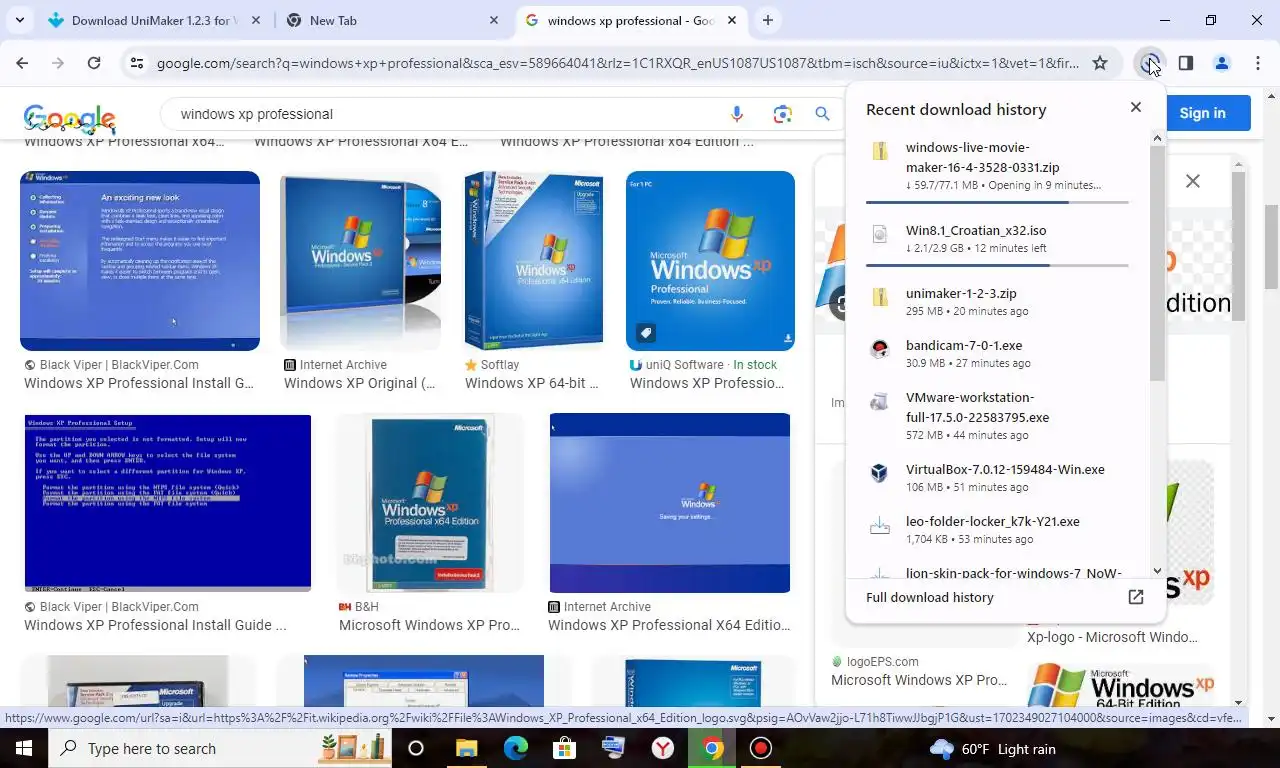Screen dimensions: 1280x768
Task: Reload the current page
Action: 94,63
